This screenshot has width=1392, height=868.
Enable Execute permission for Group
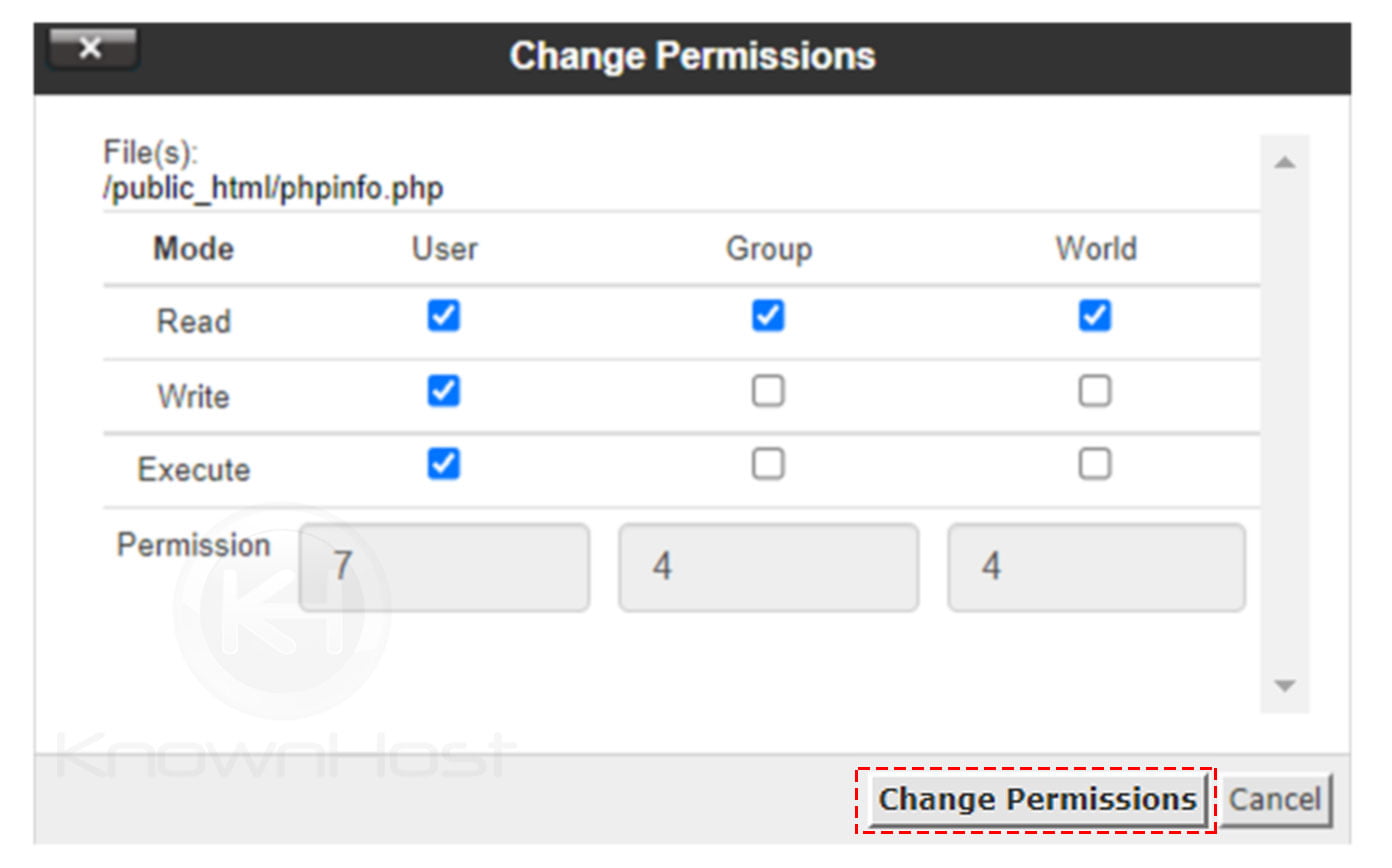[768, 463]
